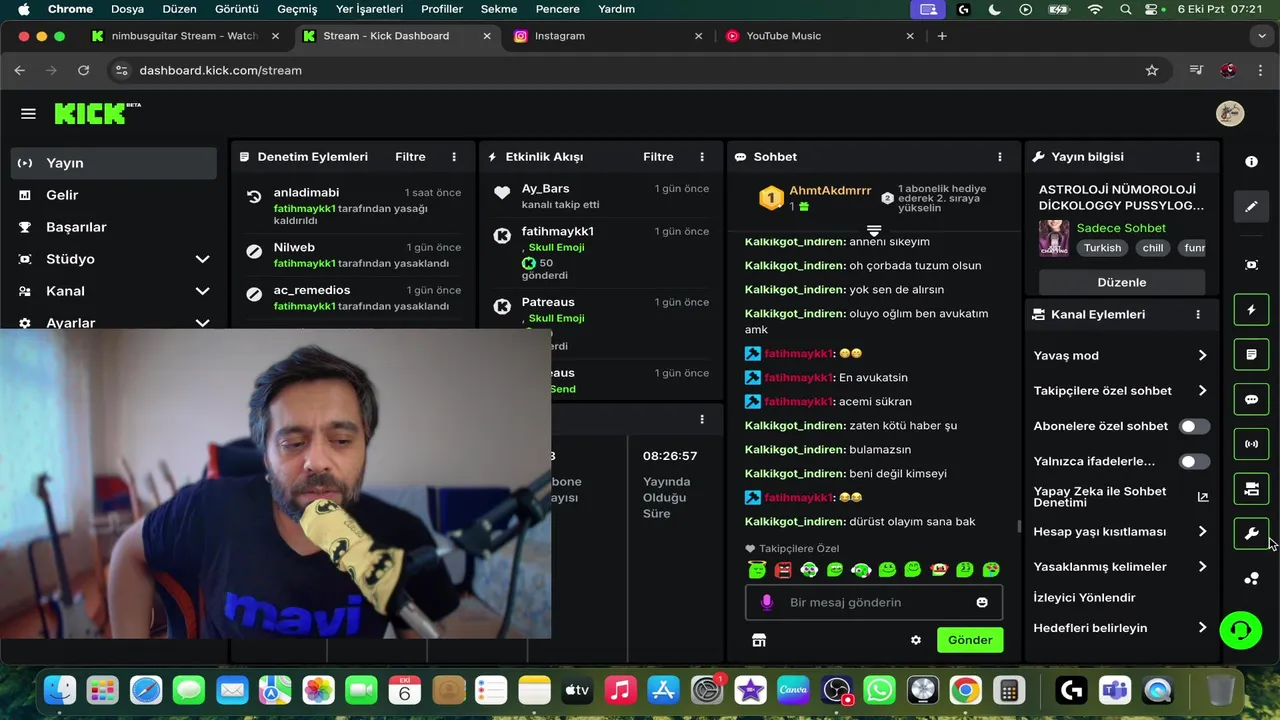Open the Dosya menu
Image resolution: width=1280 pixels, height=720 pixels.
[x=127, y=9]
